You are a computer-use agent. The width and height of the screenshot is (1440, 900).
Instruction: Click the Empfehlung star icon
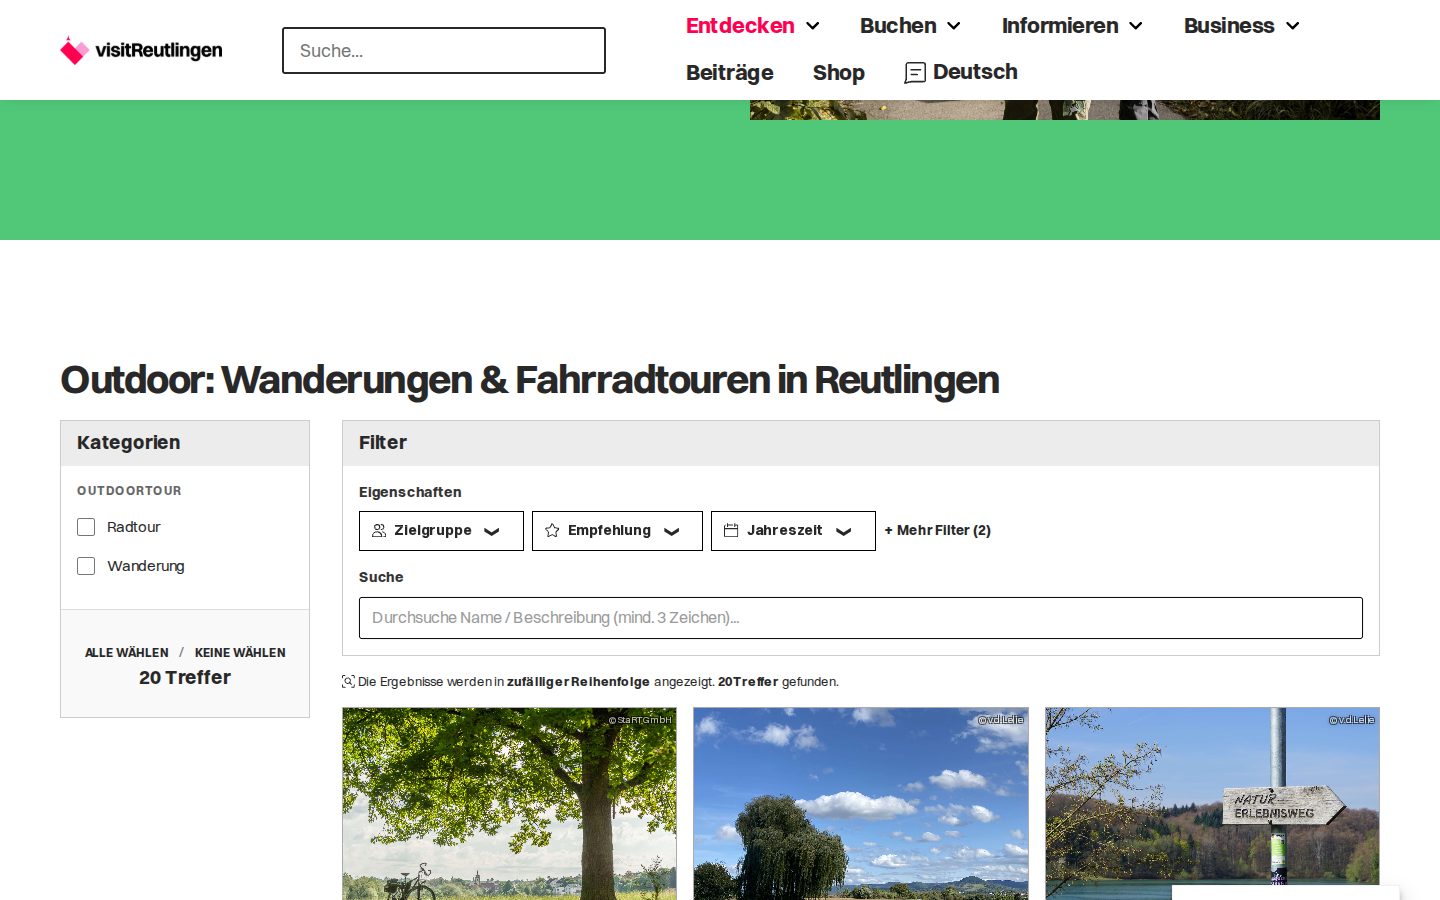pyautogui.click(x=552, y=531)
